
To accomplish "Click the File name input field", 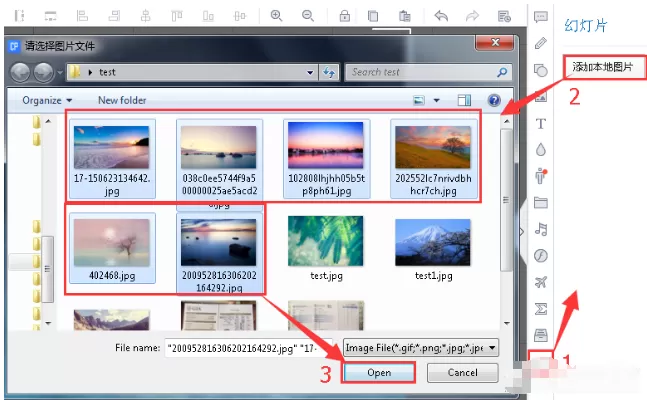I will [x=248, y=348].
